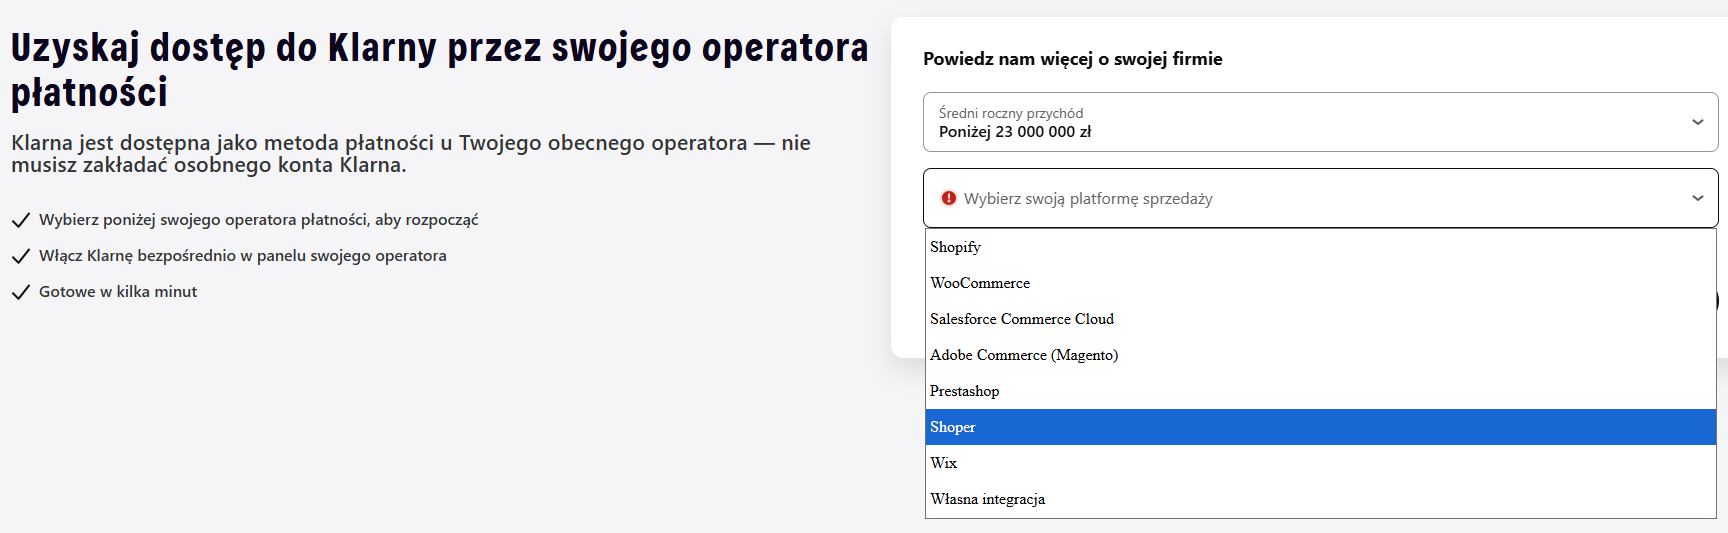1728x533 pixels.
Task: Click the heading Powiedz nam więcej o swojej firmie
Action: [1072, 59]
